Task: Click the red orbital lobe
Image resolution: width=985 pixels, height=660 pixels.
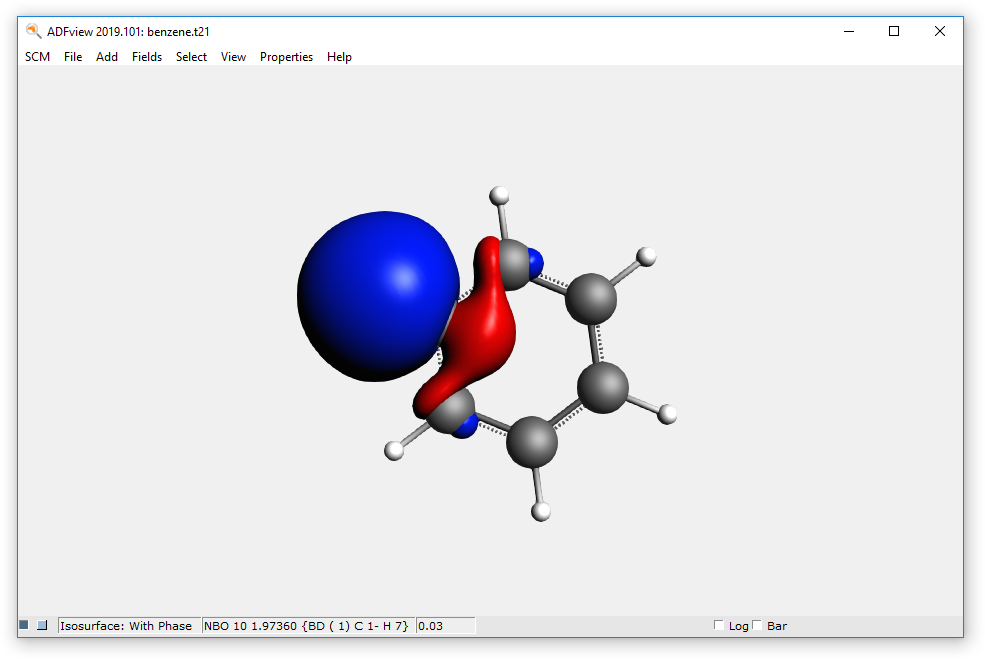Action: pyautogui.click(x=484, y=333)
